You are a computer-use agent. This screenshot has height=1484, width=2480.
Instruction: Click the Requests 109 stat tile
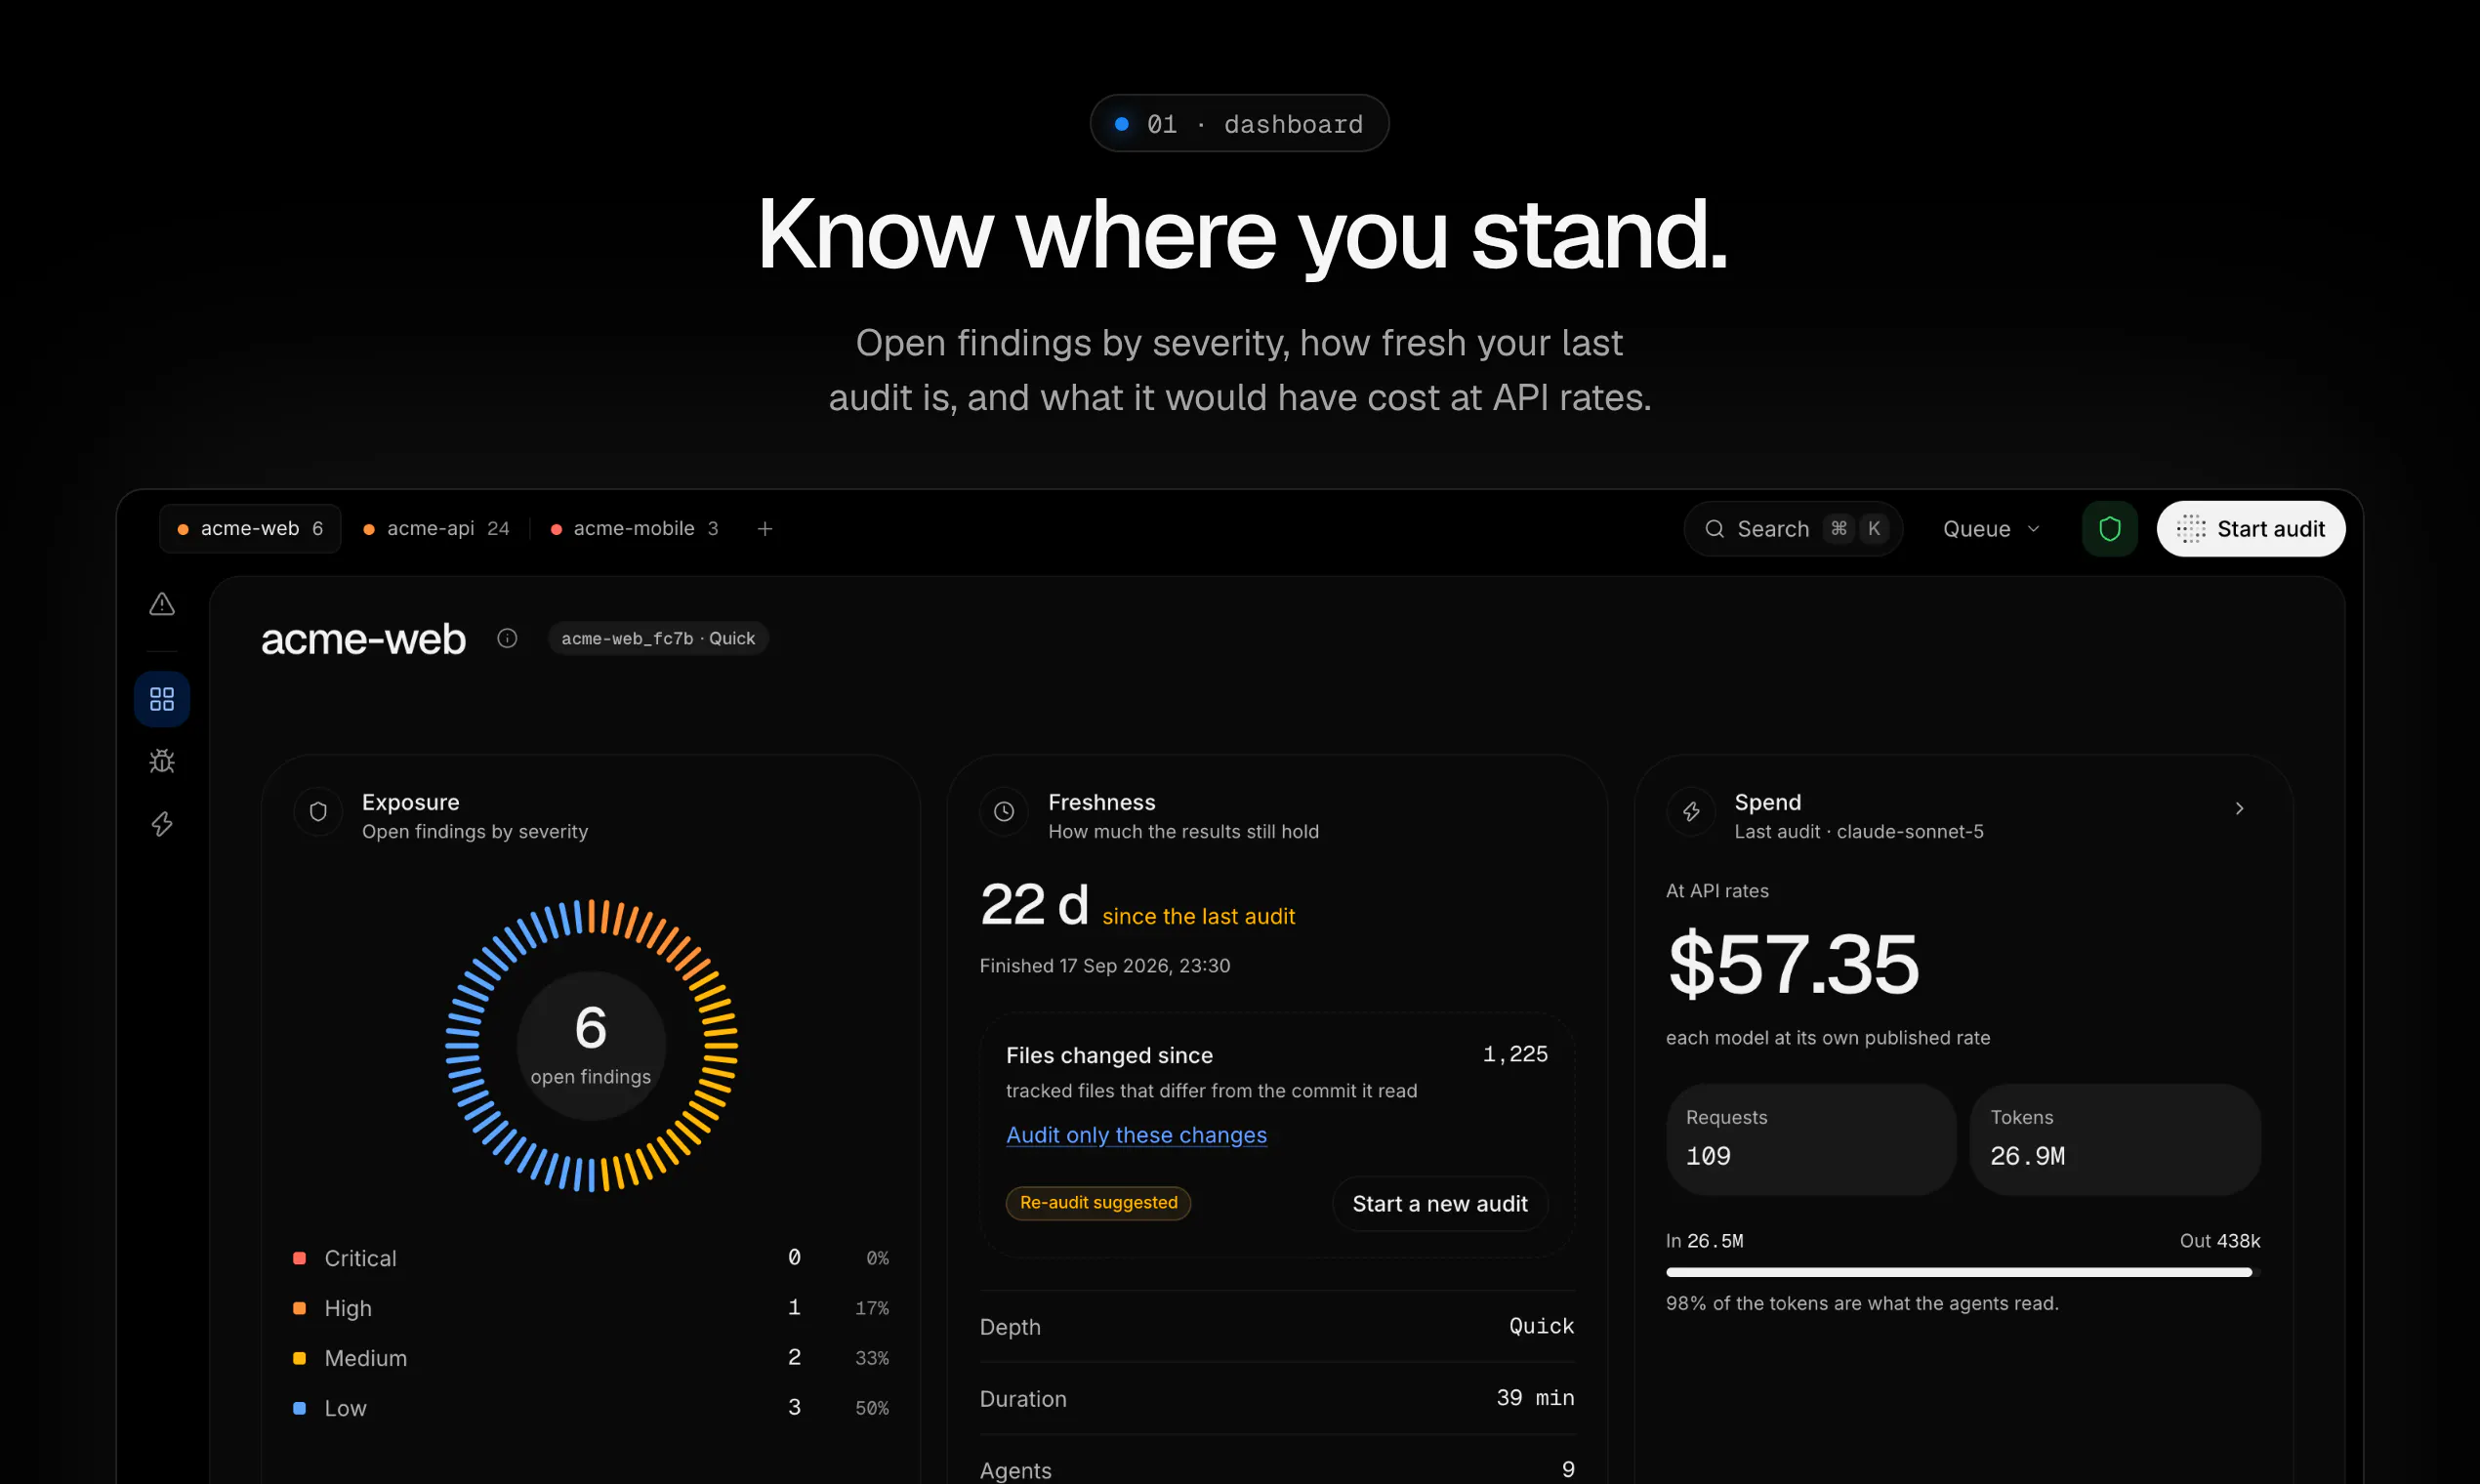(1811, 1140)
